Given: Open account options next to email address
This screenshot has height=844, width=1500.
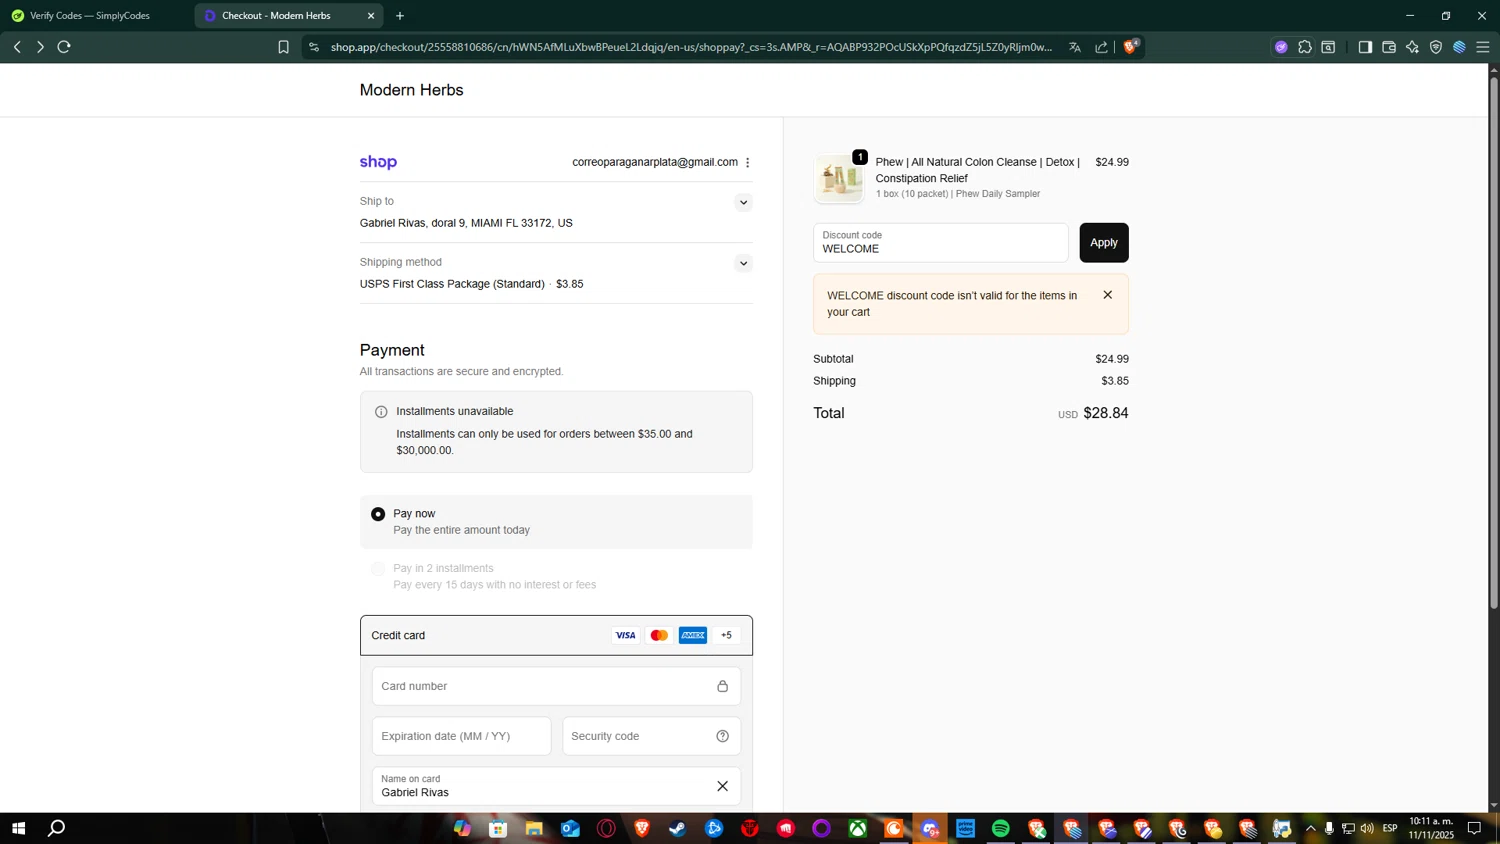Looking at the screenshot, I should (x=748, y=162).
